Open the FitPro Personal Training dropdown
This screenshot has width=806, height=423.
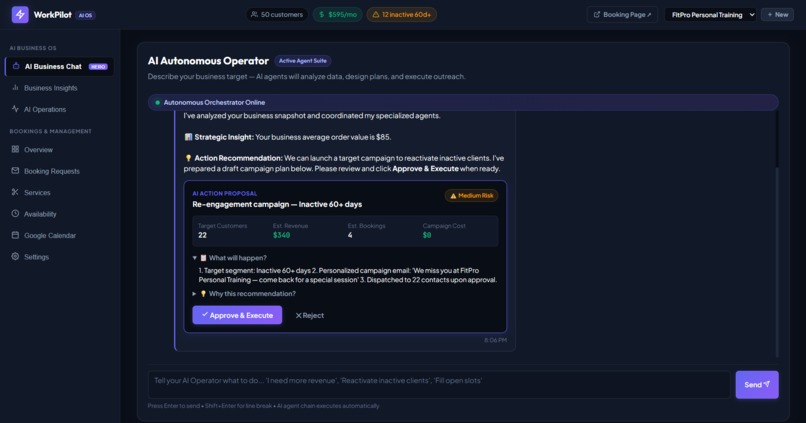click(711, 14)
